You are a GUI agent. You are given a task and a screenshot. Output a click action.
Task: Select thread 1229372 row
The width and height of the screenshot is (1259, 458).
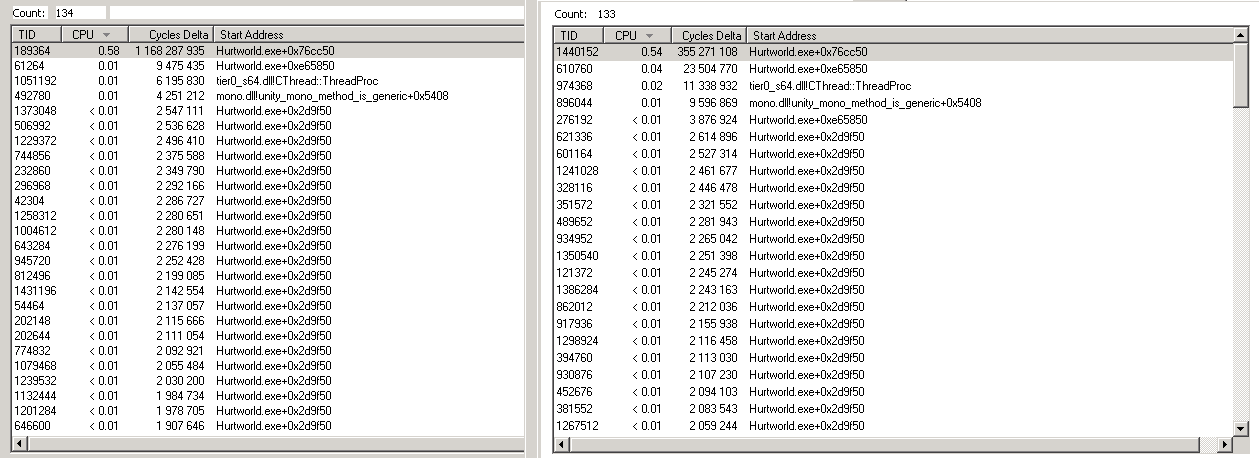[269, 140]
